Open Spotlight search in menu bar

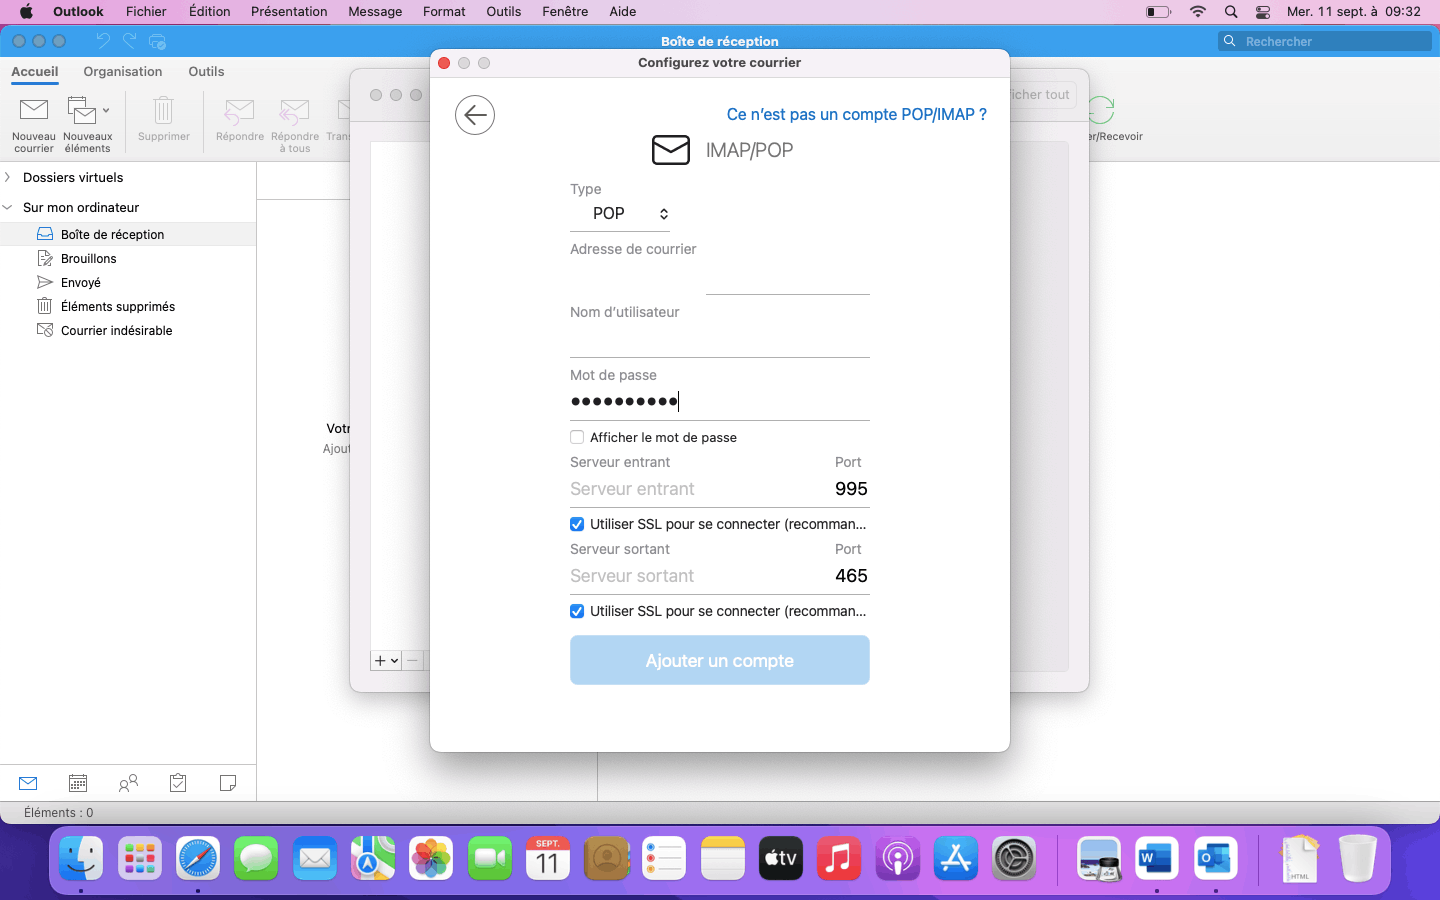(x=1231, y=12)
